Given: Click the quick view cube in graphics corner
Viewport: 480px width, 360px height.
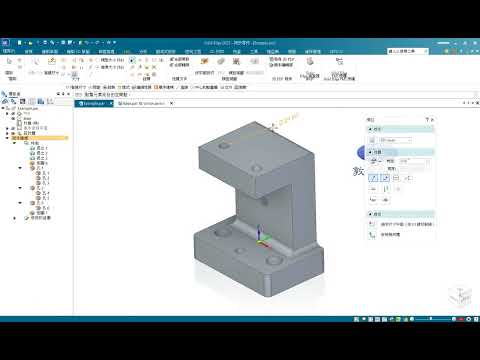Looking at the screenshot, I should (x=460, y=296).
